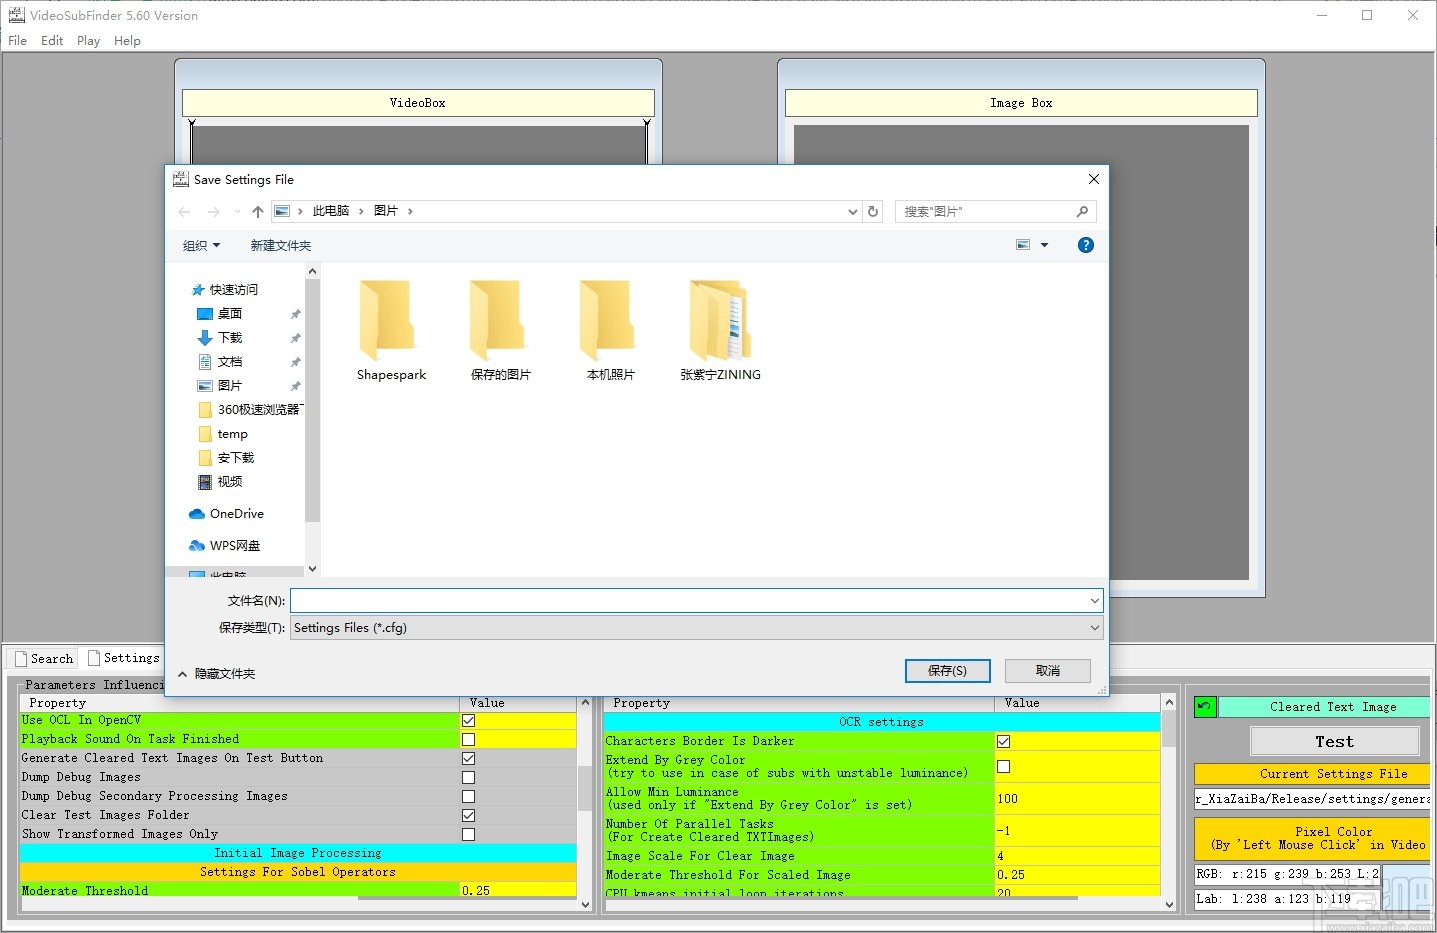Toggle Use OCL In OpenCV checkbox
This screenshot has height=933, width=1437.
click(x=468, y=721)
